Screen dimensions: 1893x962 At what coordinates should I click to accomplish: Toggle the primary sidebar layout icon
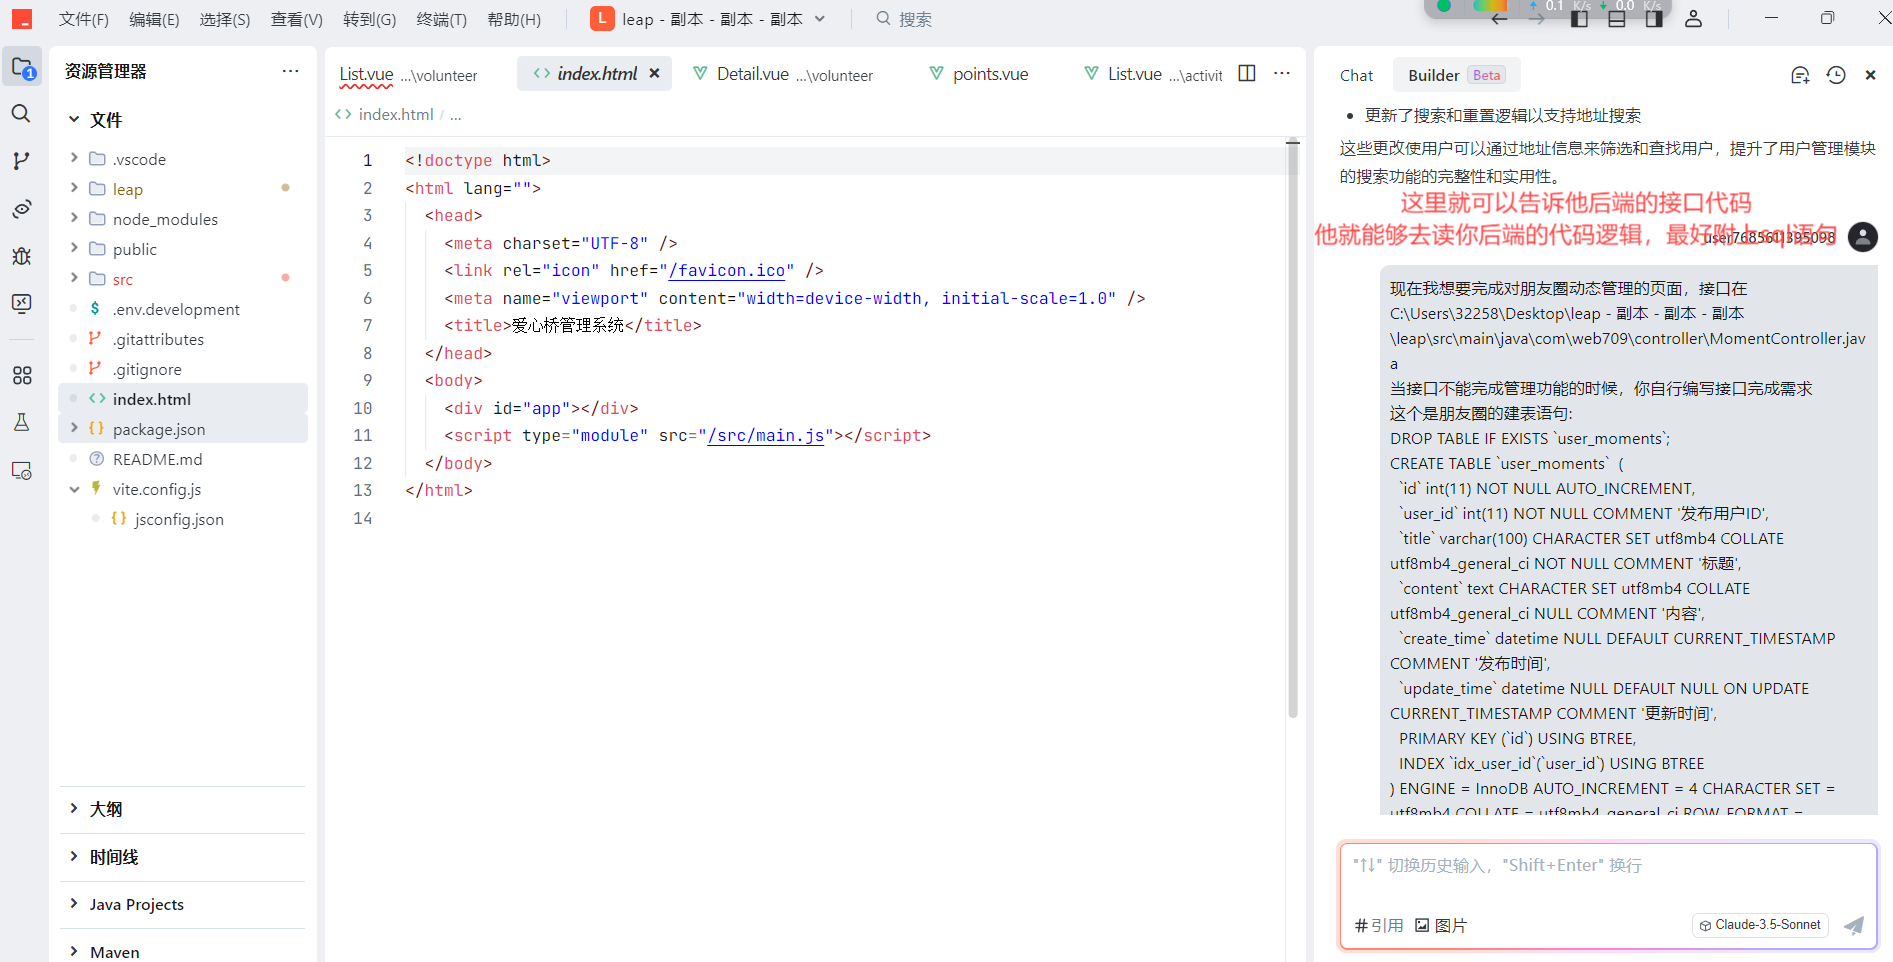pos(1580,19)
